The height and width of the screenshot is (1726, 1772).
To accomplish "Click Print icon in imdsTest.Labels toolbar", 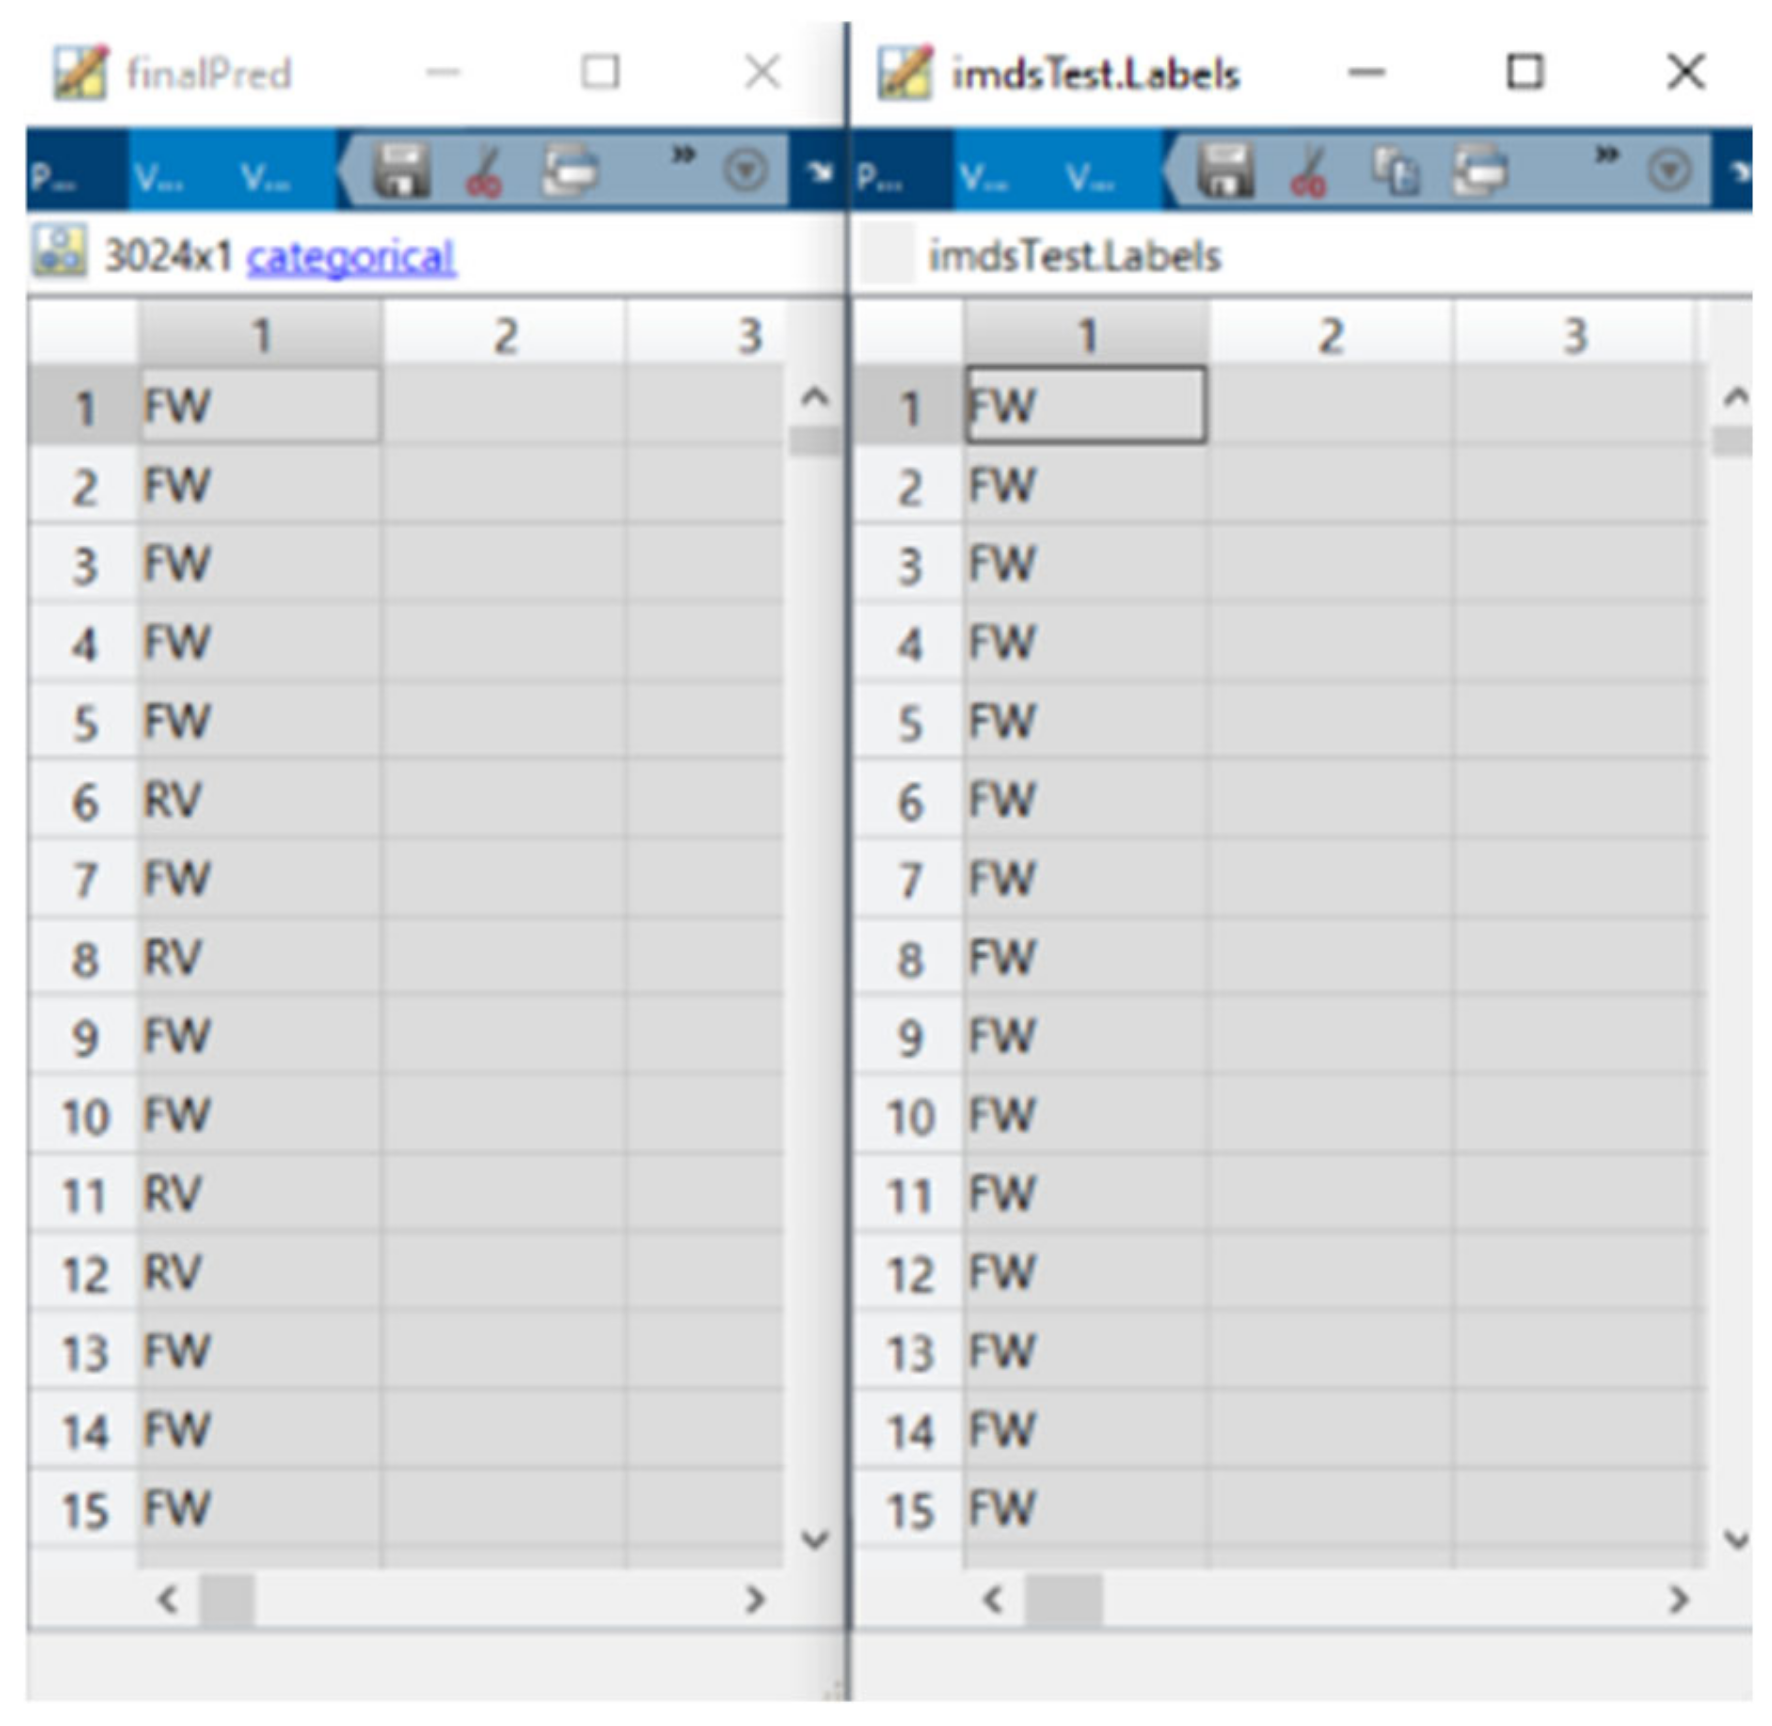I will click(x=1481, y=172).
